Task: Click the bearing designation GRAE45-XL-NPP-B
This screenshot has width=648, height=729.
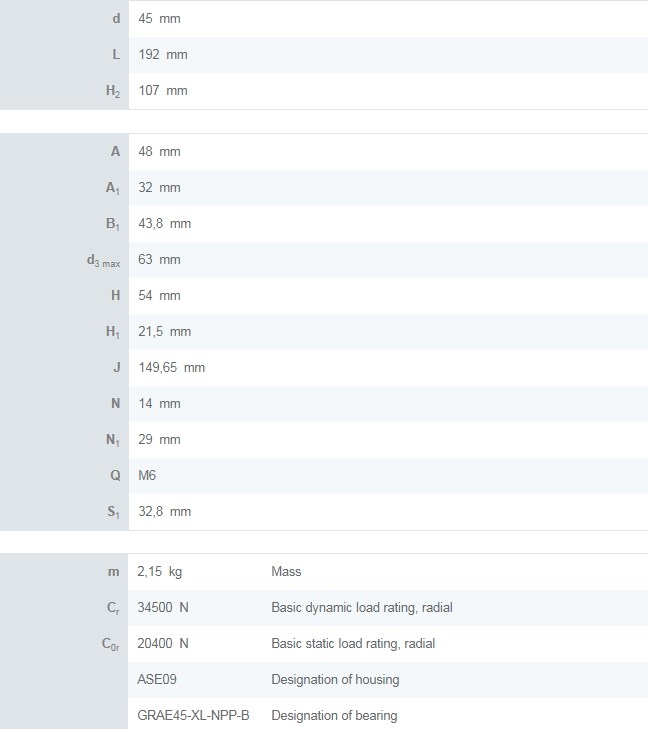Action: (x=193, y=716)
